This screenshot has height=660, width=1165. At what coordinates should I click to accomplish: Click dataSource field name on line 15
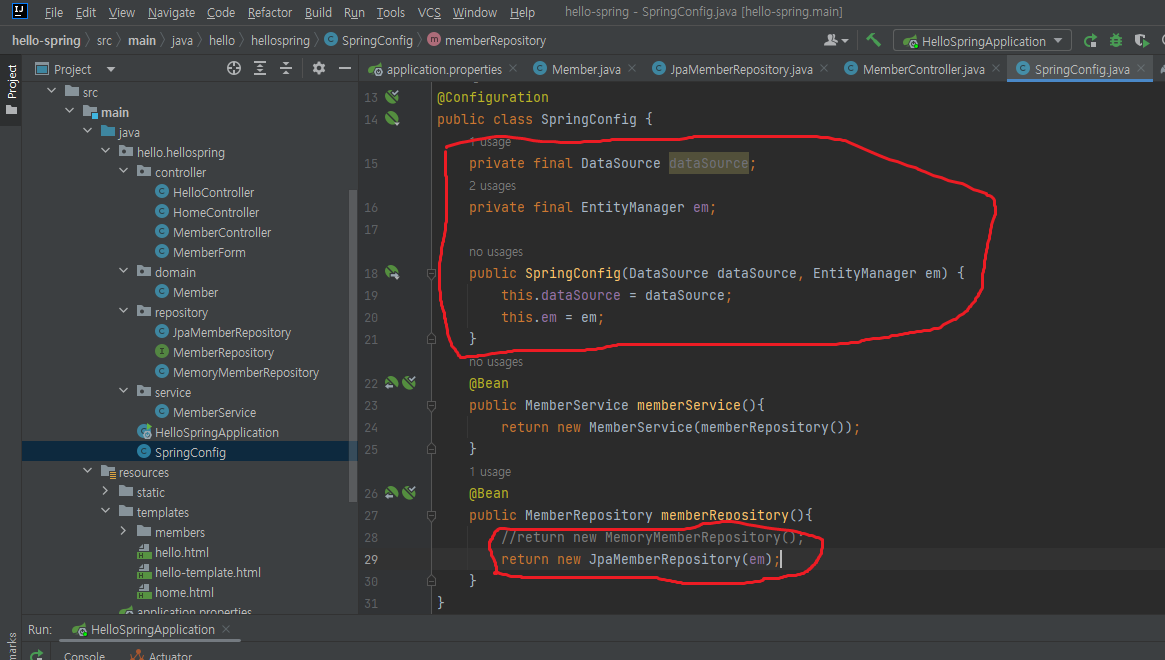point(708,163)
